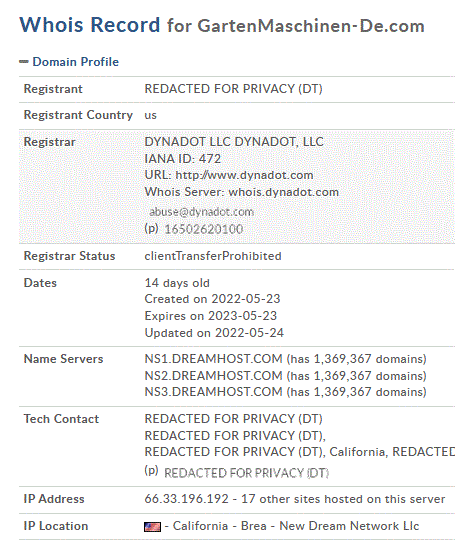Screen dimensions: 455x541
Task: Collapse the Domain Profile section
Action: coord(76,62)
